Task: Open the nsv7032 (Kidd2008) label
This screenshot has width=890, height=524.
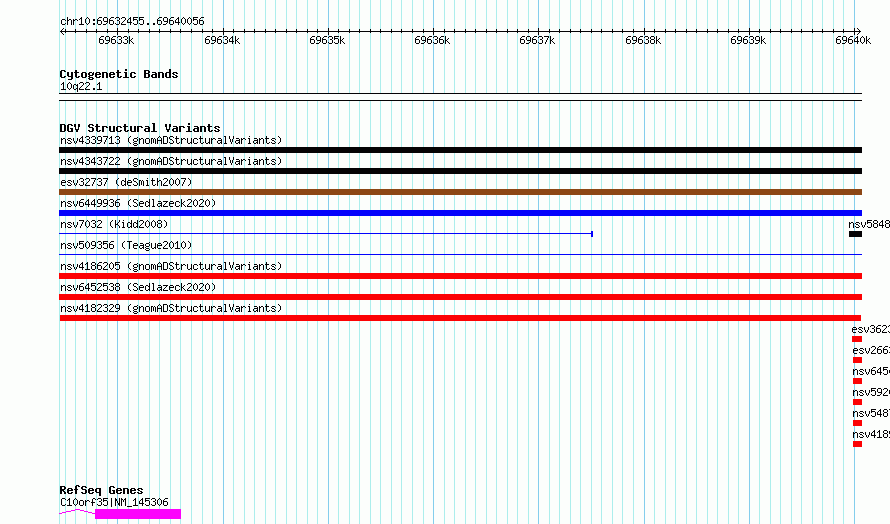Action: [114, 224]
